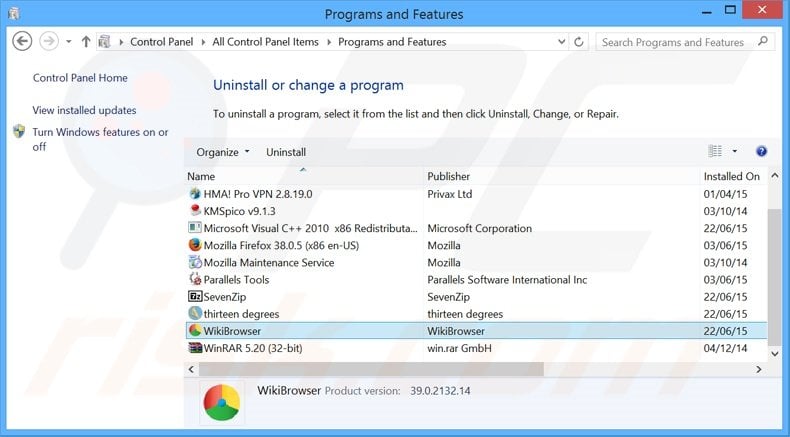Click the Microsoft Visual C++ icon
Image resolution: width=790 pixels, height=437 pixels.
click(x=195, y=228)
